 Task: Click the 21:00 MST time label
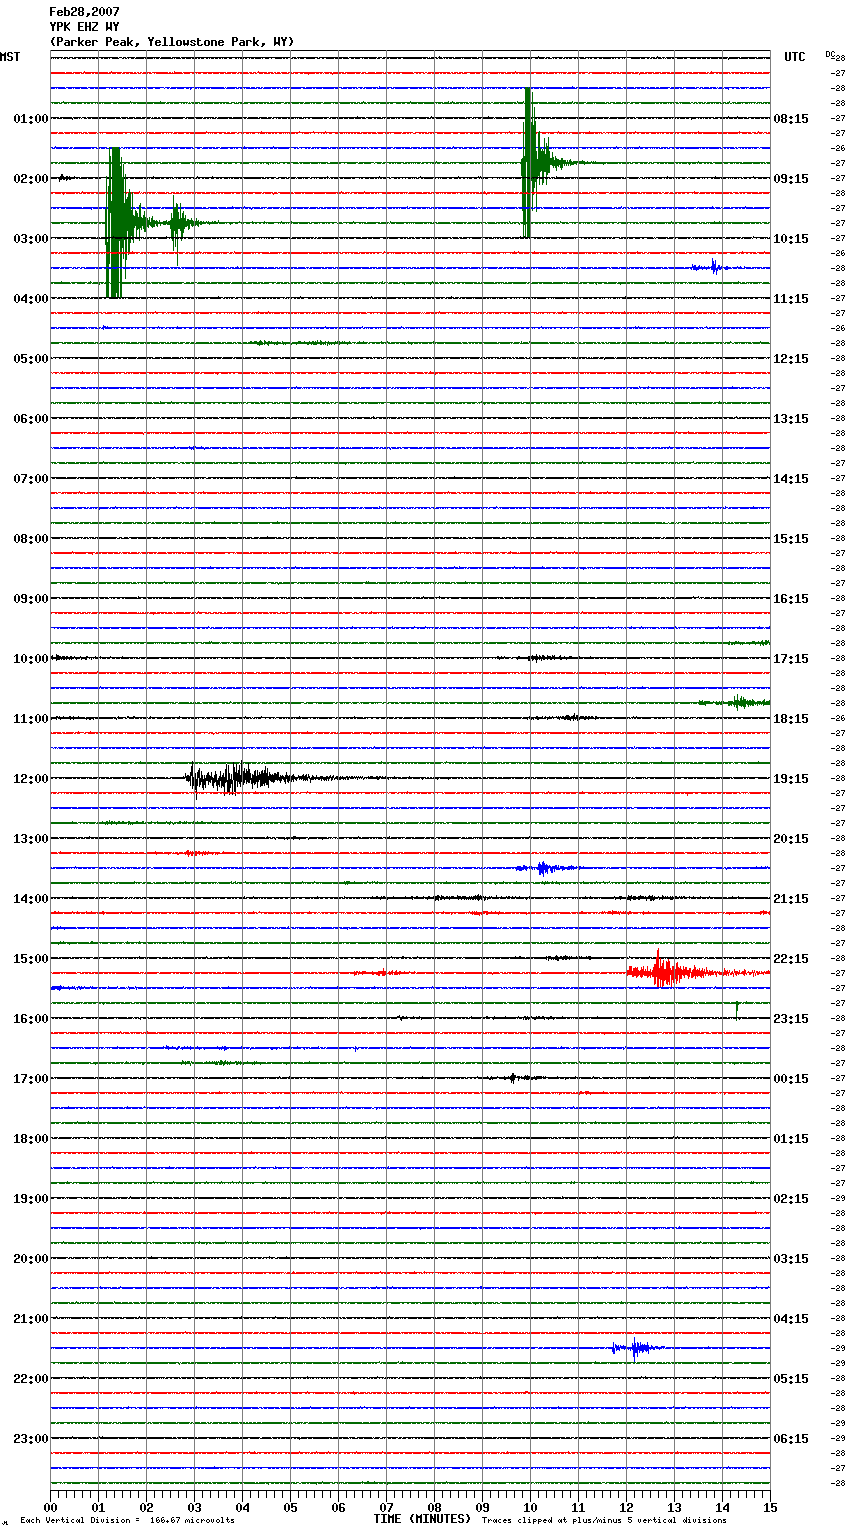pos(31,1319)
